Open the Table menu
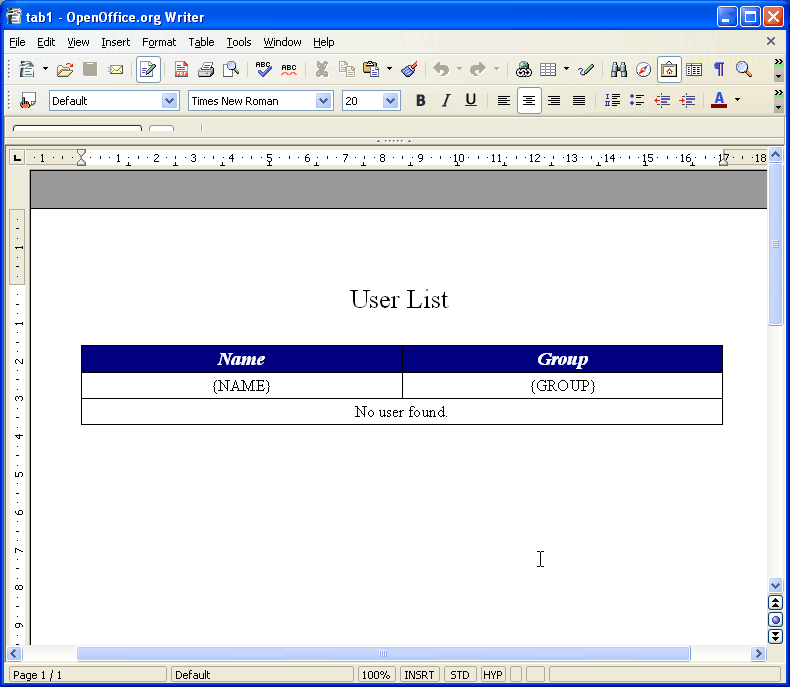 click(202, 42)
